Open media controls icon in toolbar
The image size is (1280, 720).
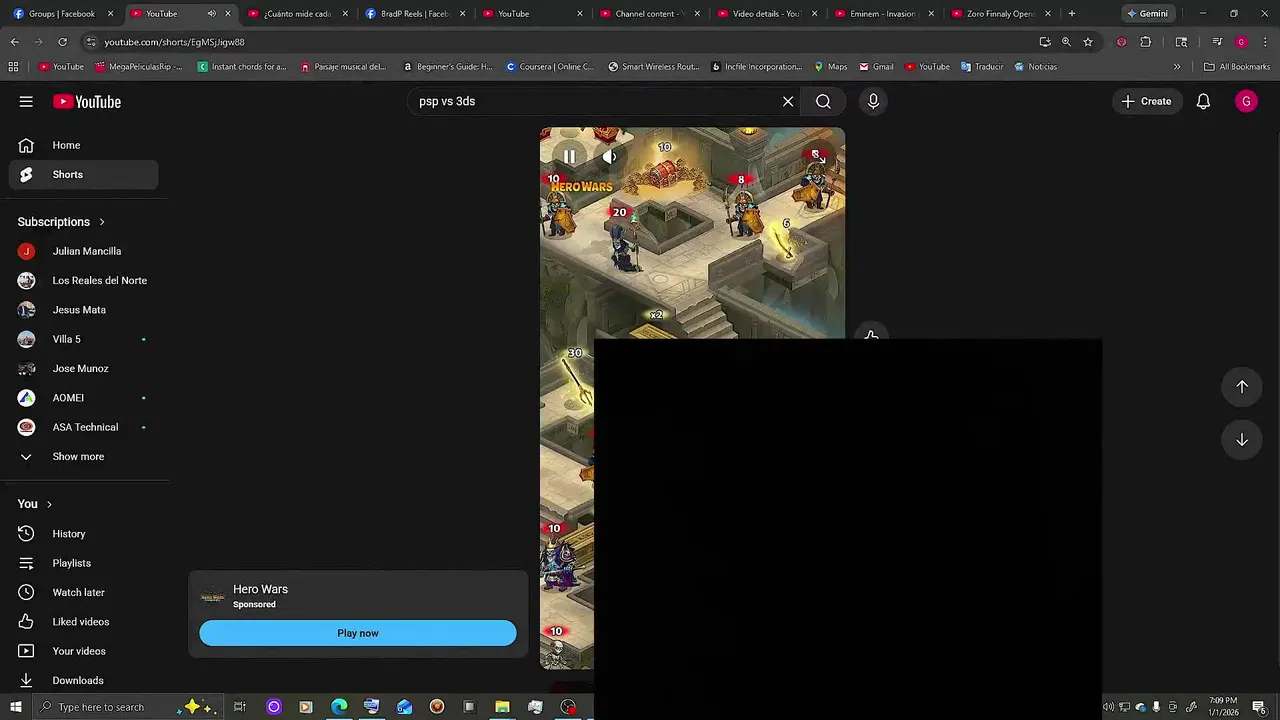pyautogui.click(x=1217, y=42)
